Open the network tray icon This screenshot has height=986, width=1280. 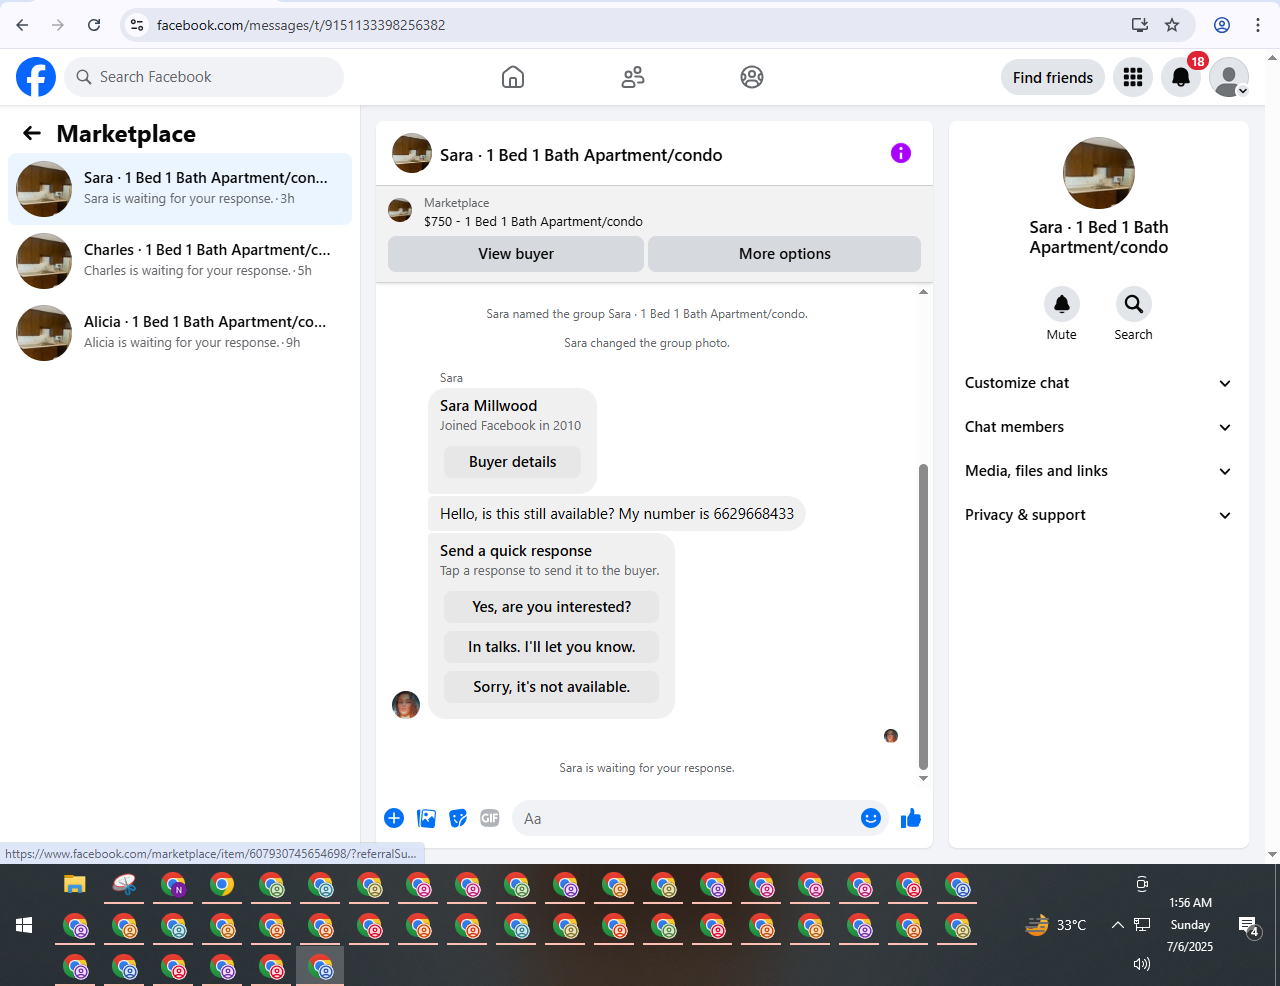click(x=1142, y=925)
